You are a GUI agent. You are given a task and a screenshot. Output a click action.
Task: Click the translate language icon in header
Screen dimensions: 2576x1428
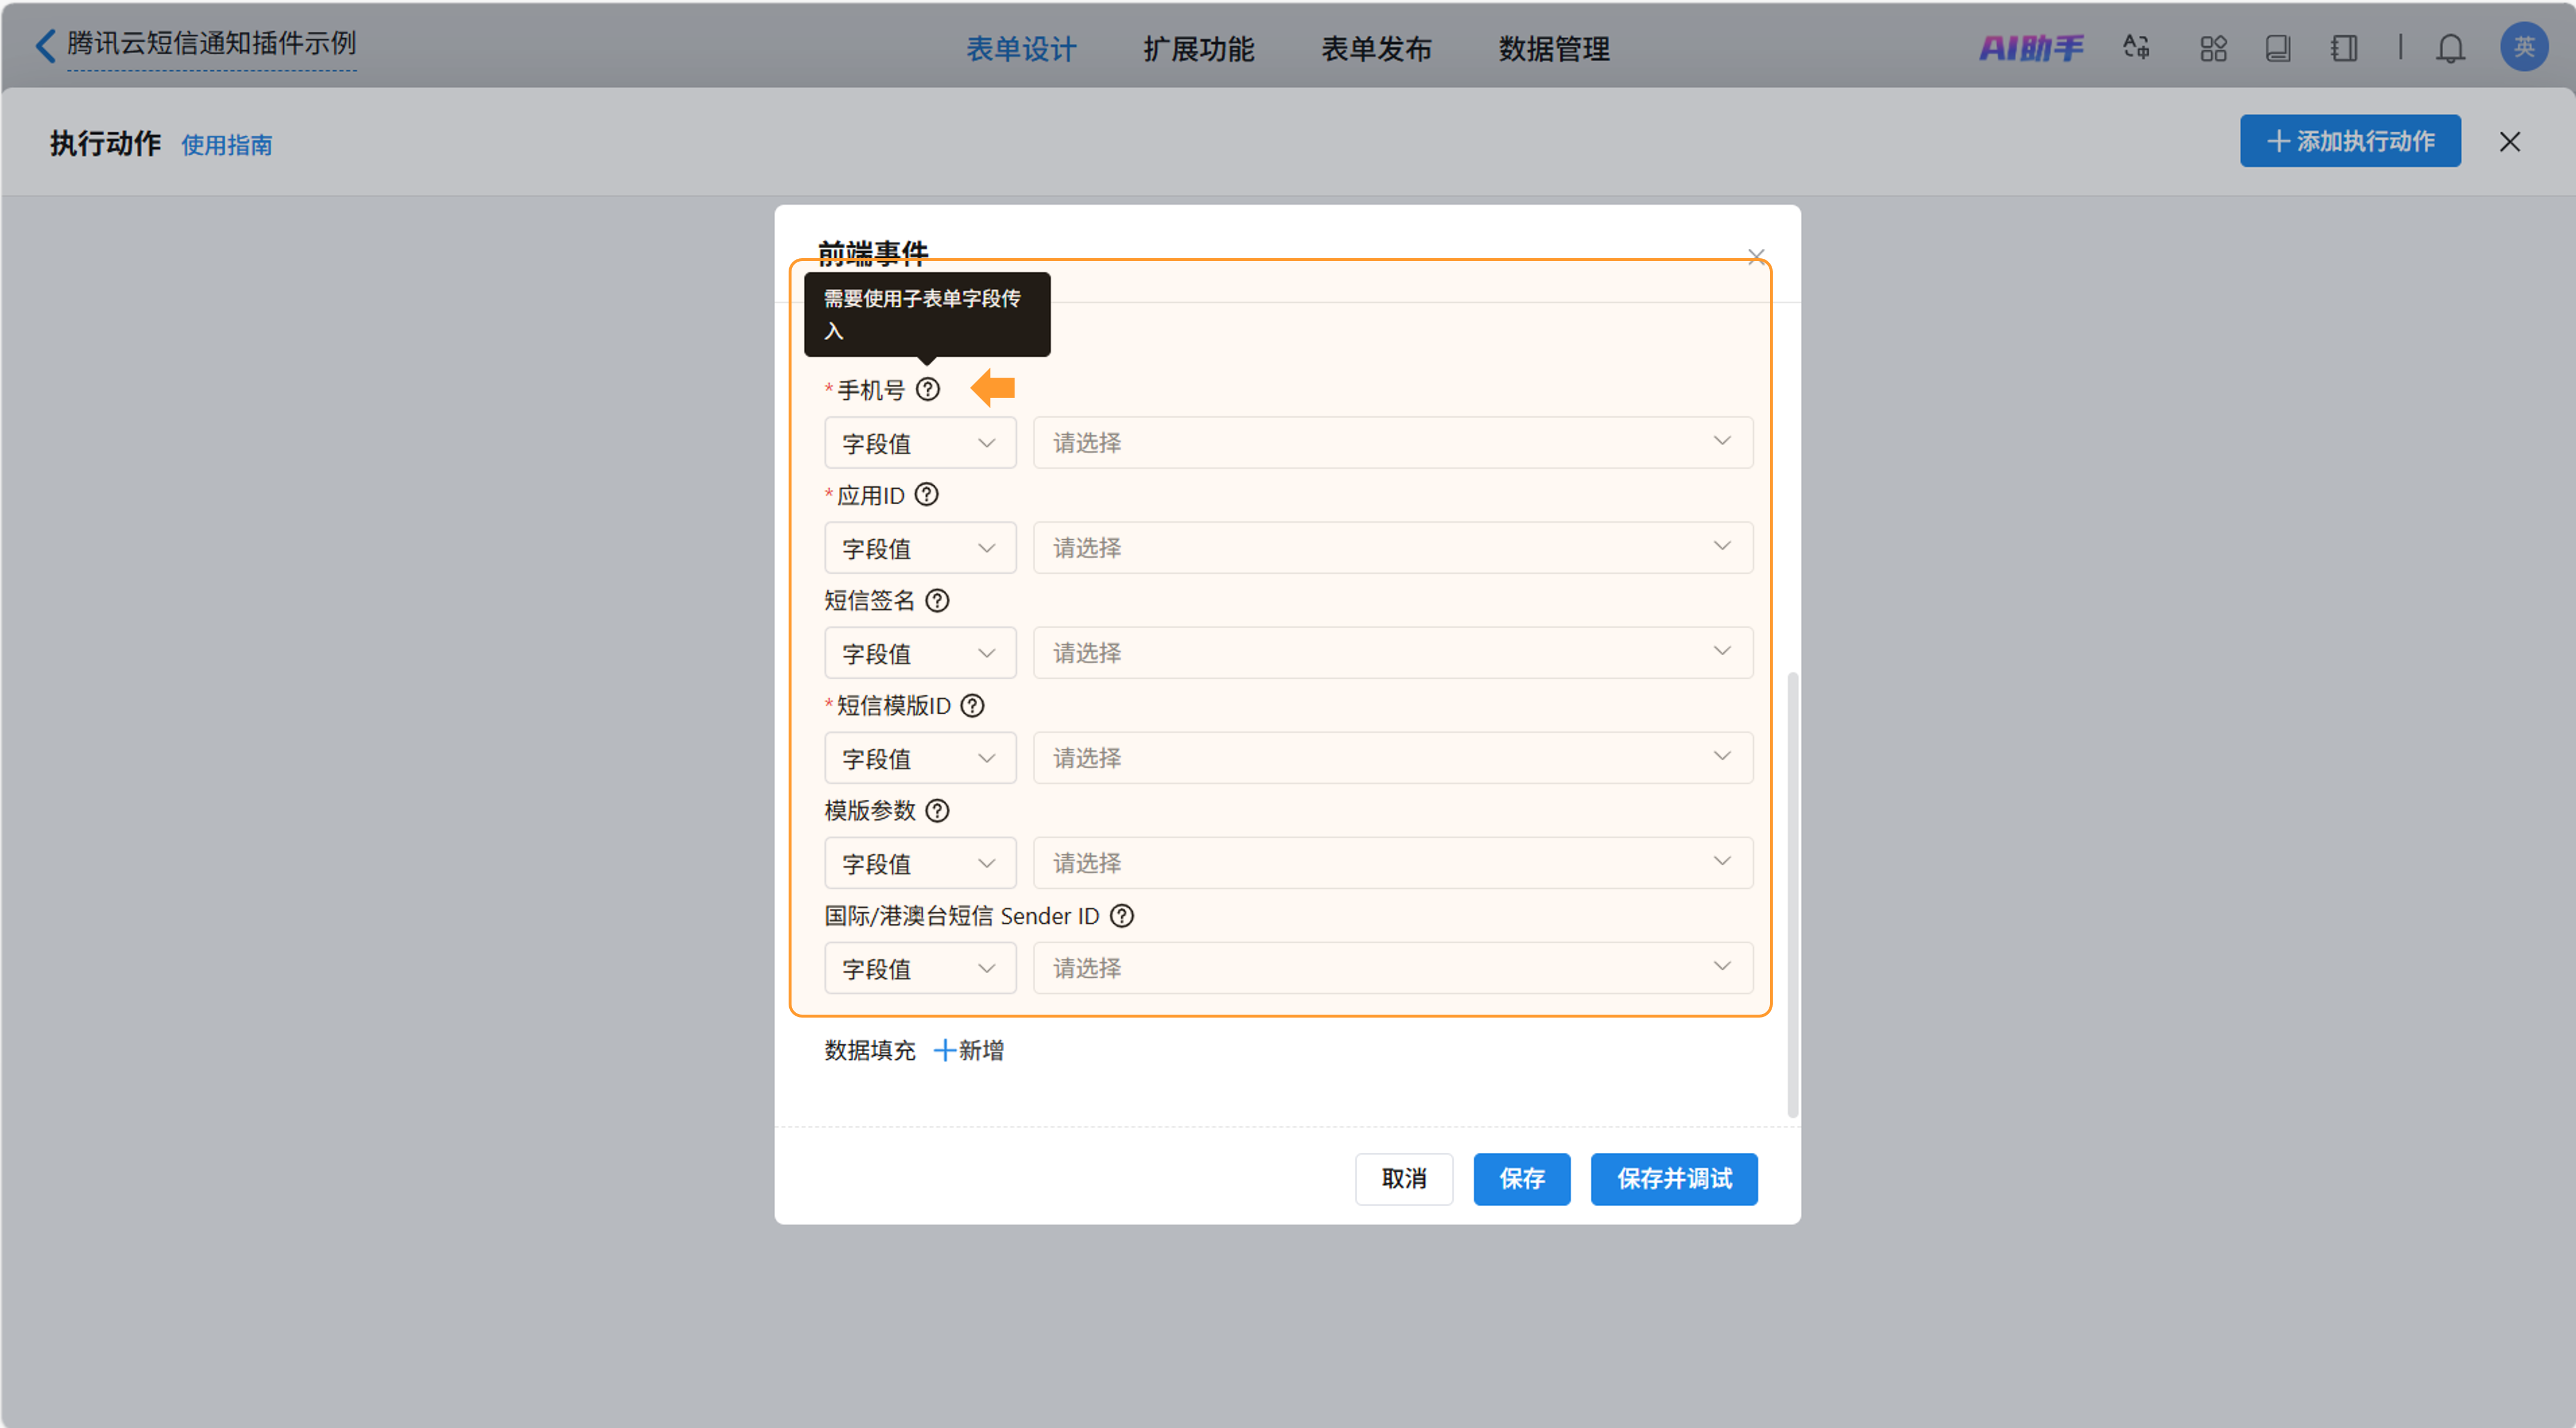[x=2136, y=48]
